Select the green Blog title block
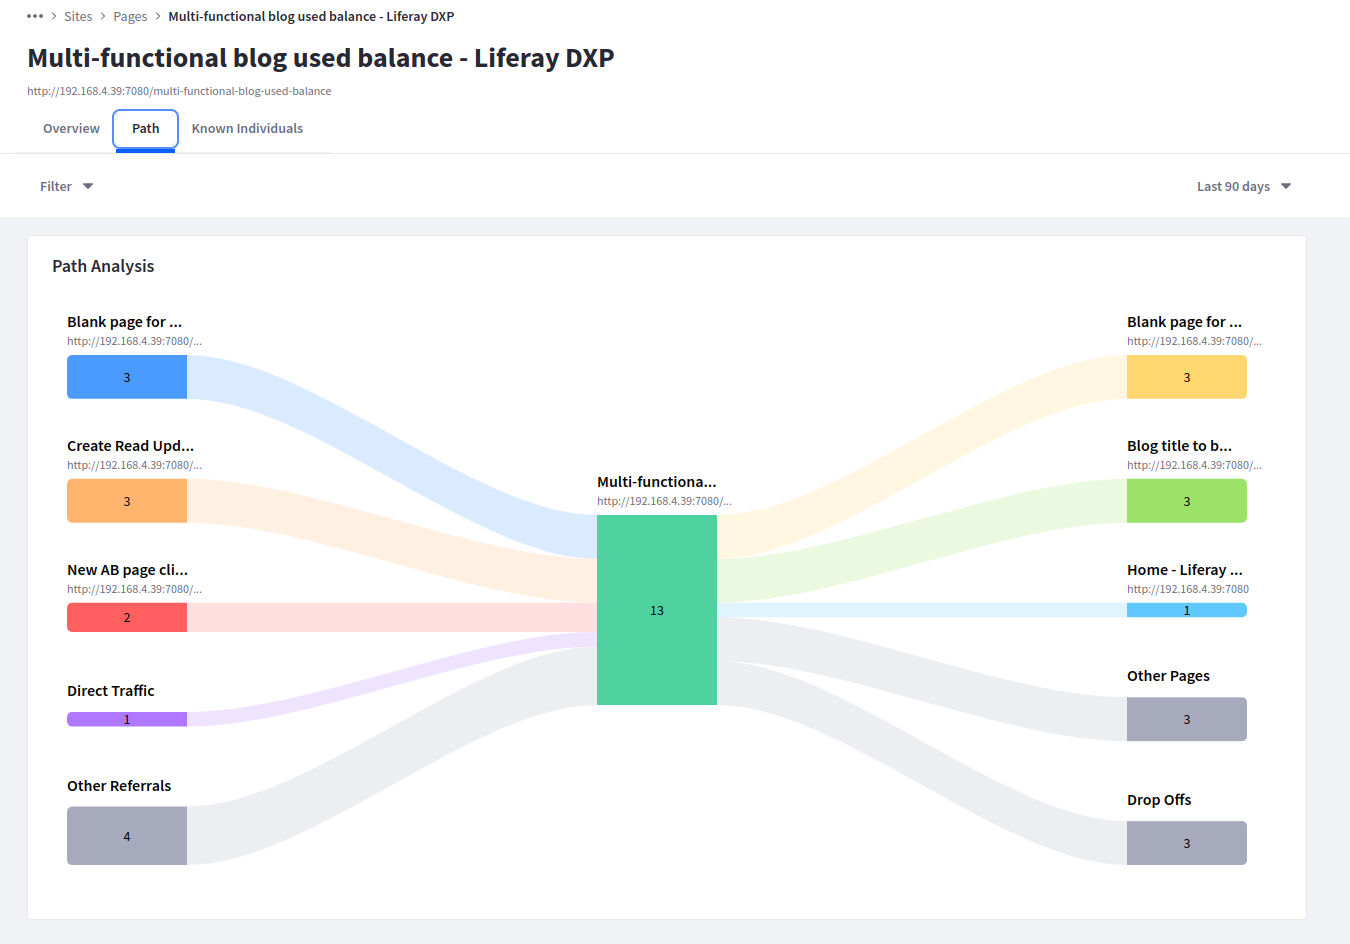Image resolution: width=1350 pixels, height=944 pixels. (1187, 501)
